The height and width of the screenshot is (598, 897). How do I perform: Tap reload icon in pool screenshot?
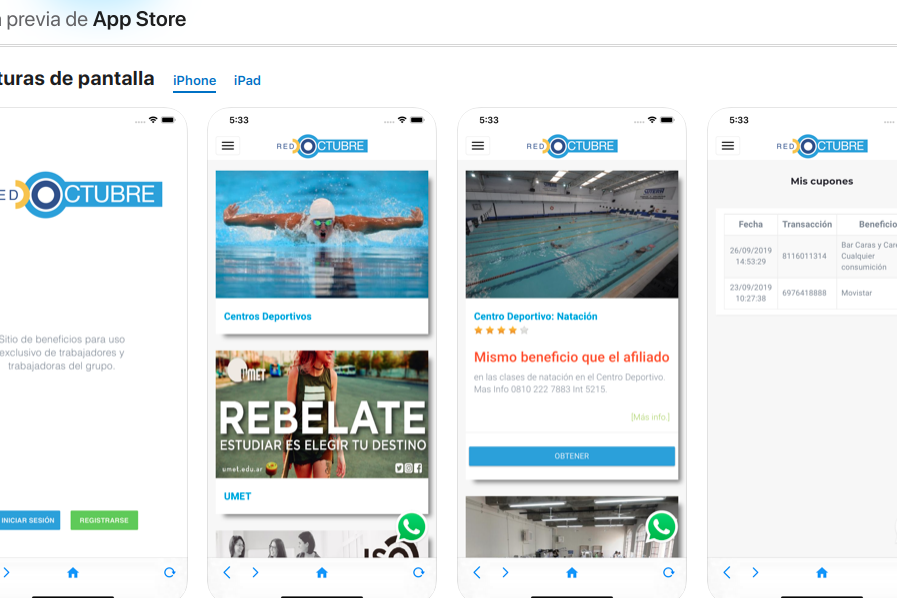[668, 573]
